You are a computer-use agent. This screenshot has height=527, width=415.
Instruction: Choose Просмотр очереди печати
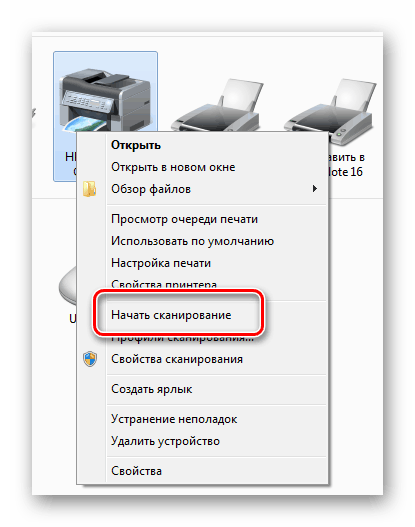pos(184,219)
